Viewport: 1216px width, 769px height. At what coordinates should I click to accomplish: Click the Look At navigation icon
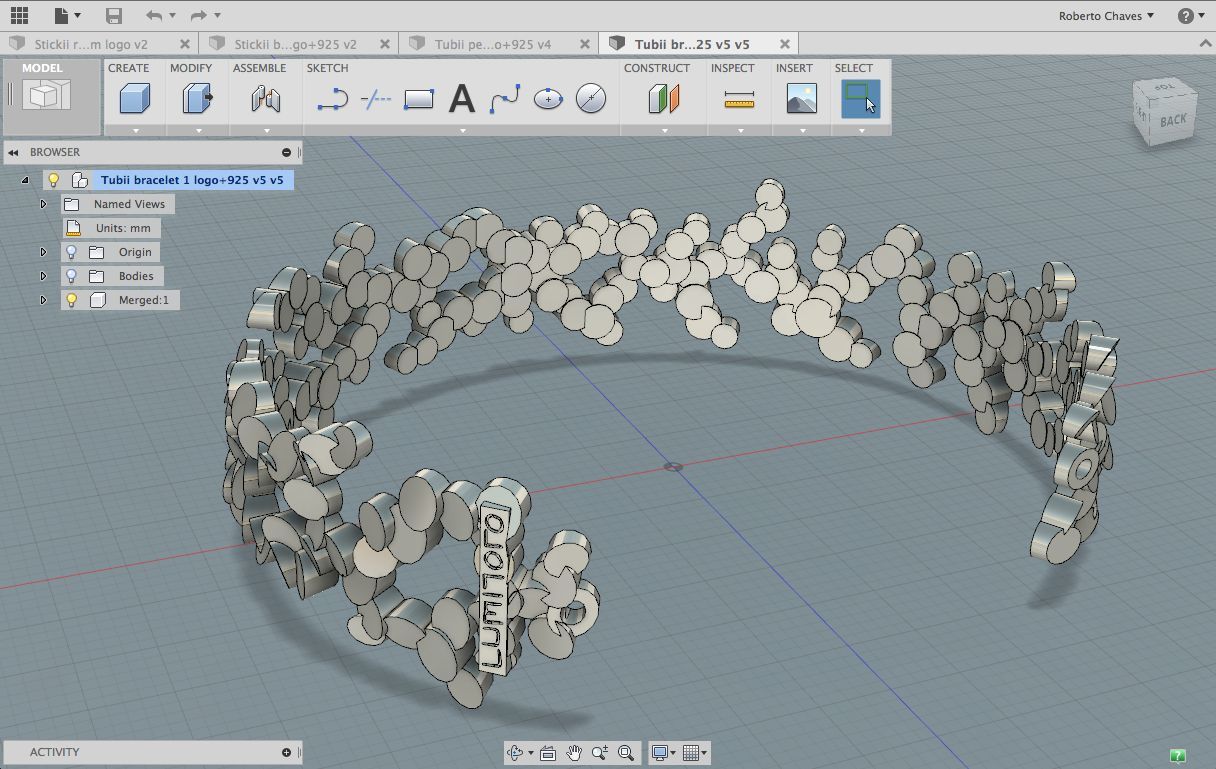tap(548, 753)
